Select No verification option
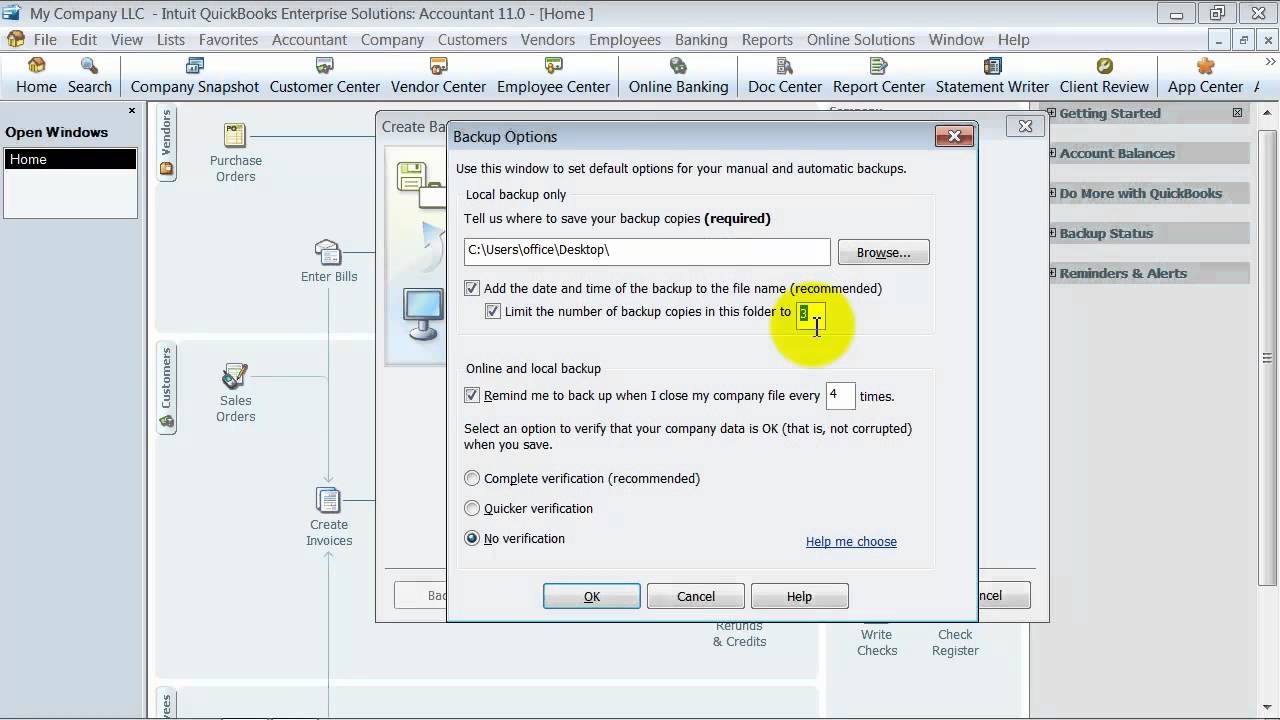Image resolution: width=1280 pixels, height=720 pixels. pos(472,538)
